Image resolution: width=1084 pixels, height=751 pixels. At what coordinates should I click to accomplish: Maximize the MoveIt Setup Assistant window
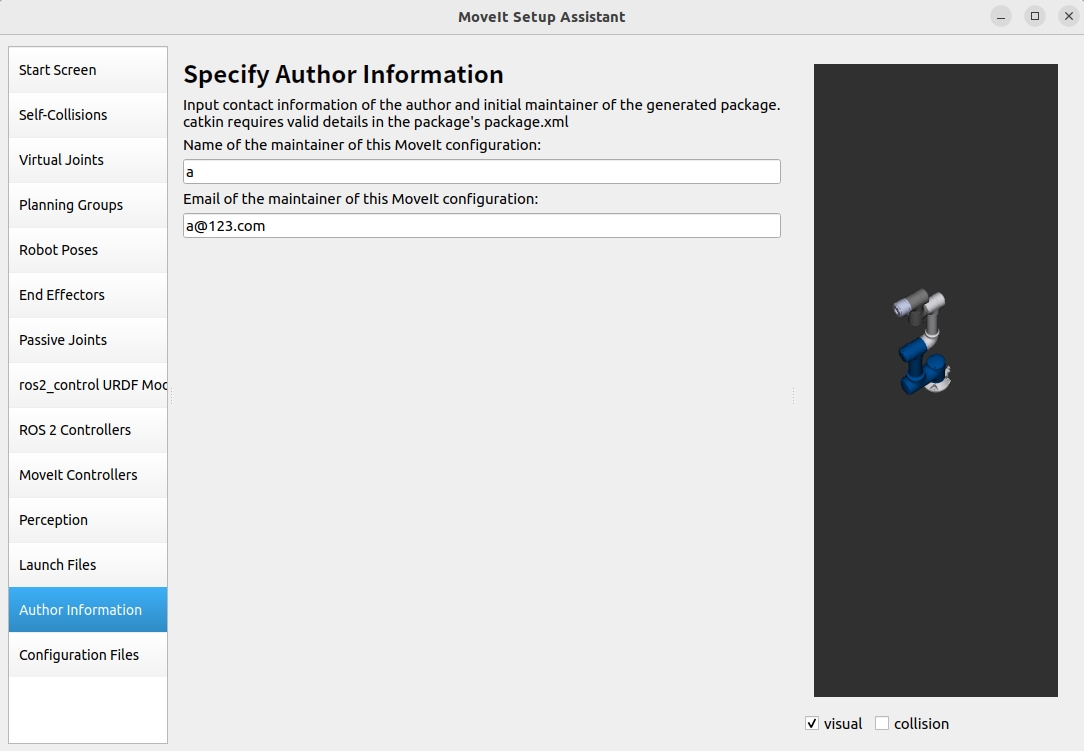tap(1035, 17)
